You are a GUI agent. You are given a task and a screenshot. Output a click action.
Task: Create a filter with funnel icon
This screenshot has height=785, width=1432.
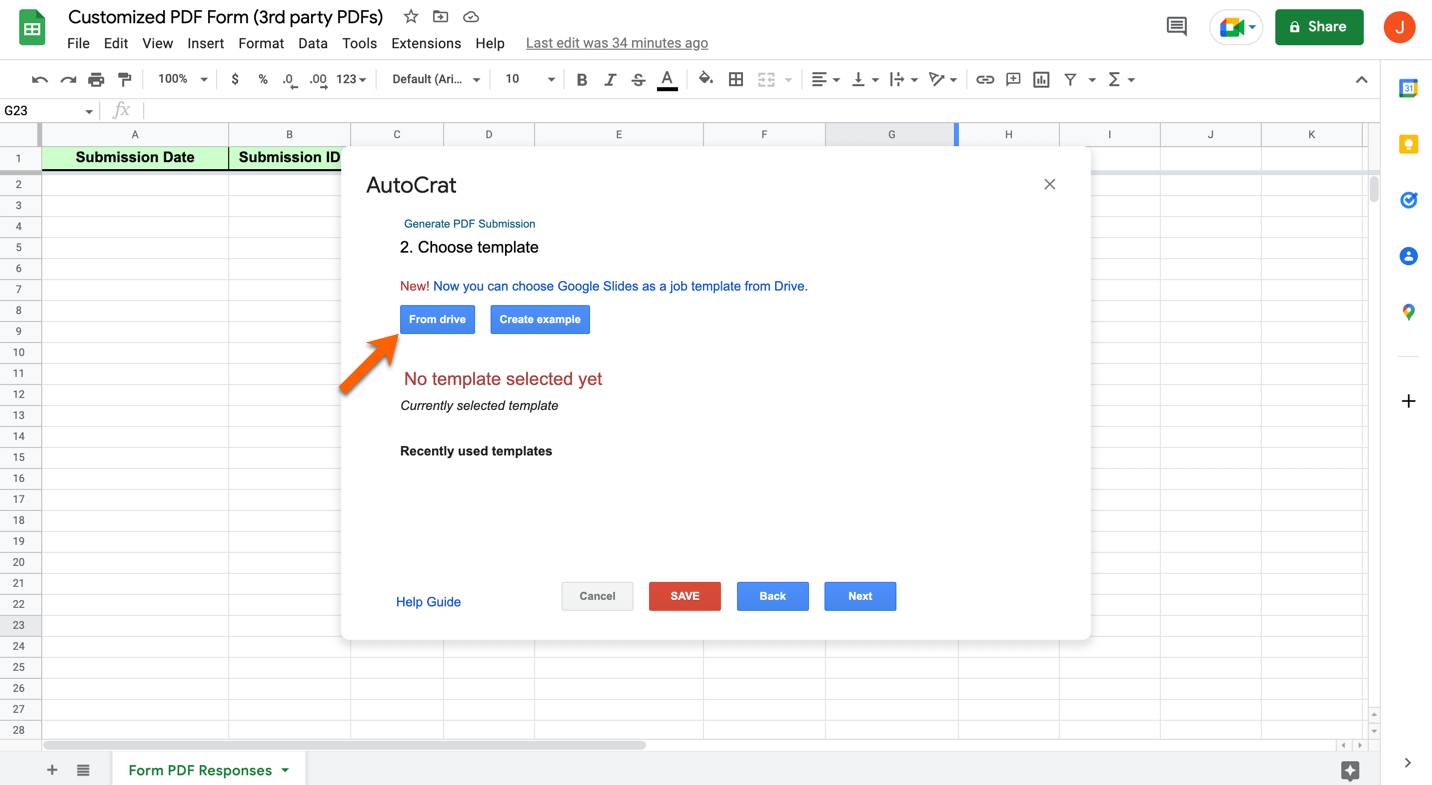click(1070, 80)
